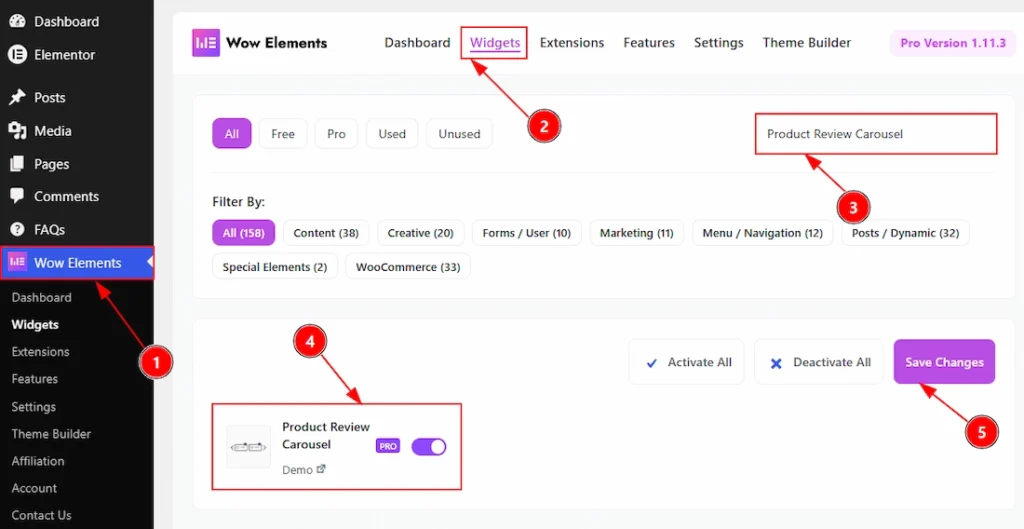This screenshot has width=1024, height=529.
Task: Open the Contact Us submenu item
Action: tap(41, 515)
